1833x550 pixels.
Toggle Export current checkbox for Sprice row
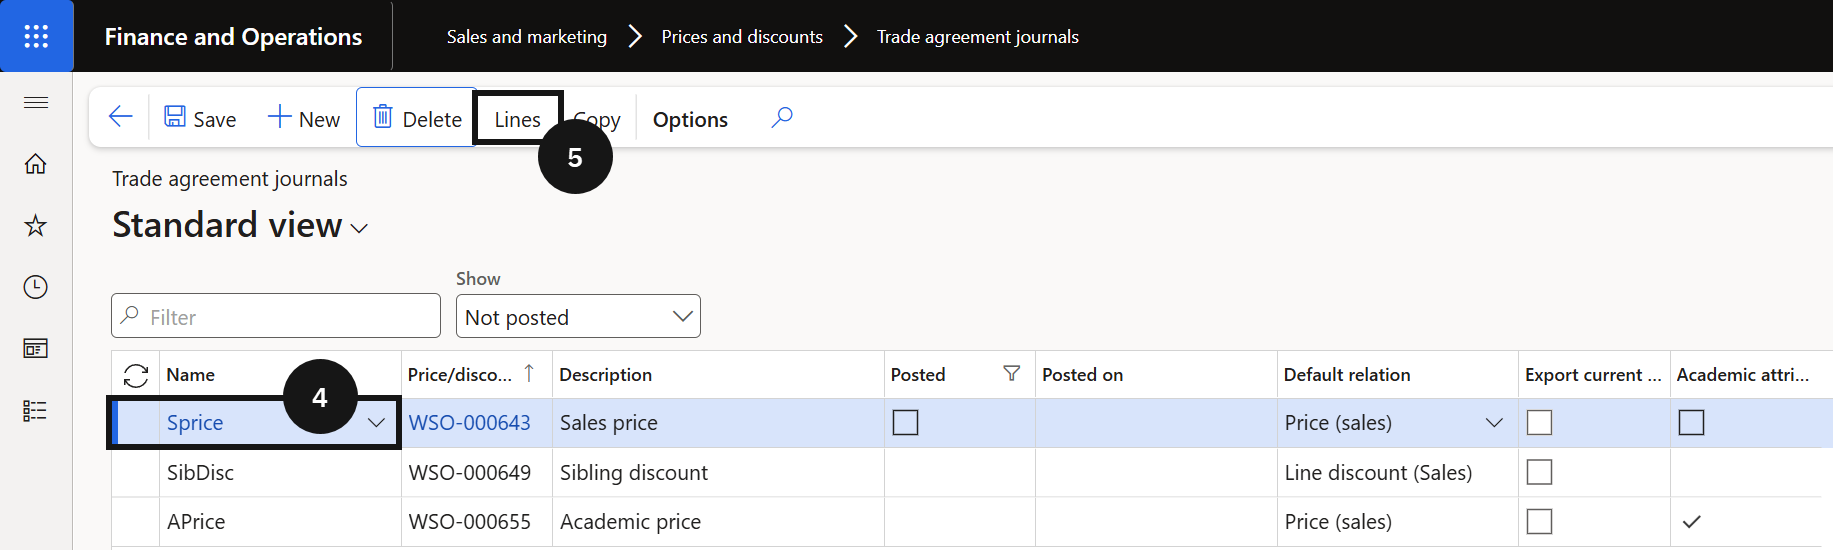[x=1540, y=423]
